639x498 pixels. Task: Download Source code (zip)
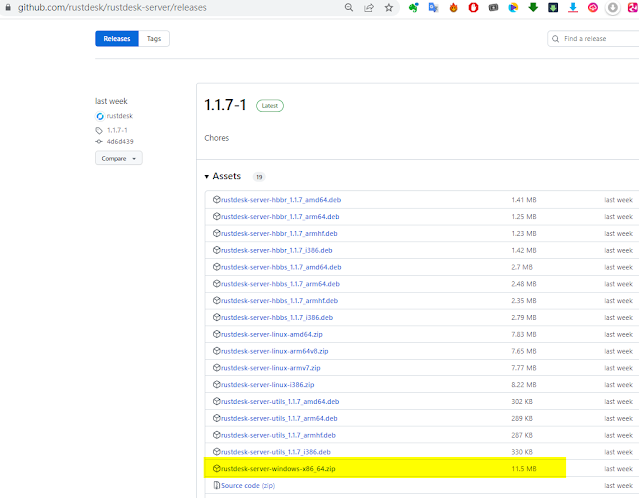tap(248, 485)
